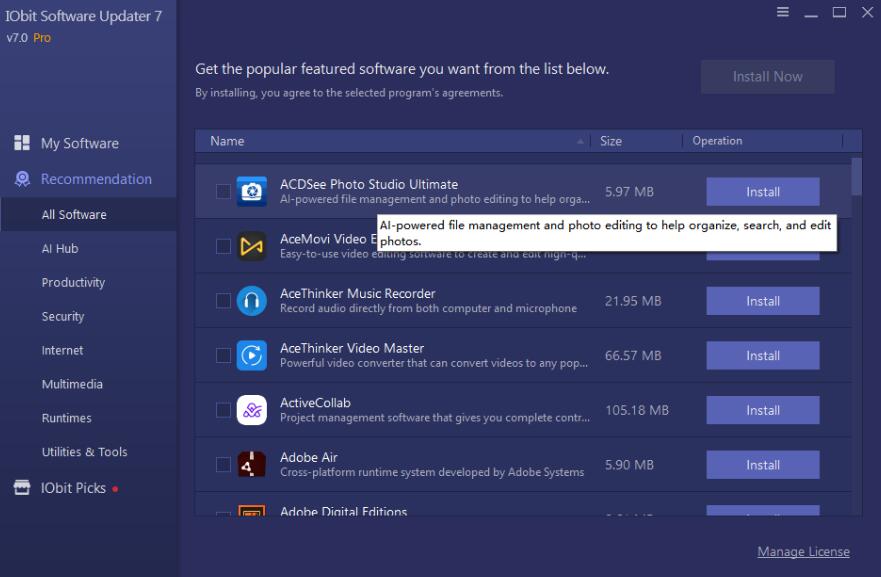This screenshot has width=881, height=577.
Task: Open the Utilities & Tools category
Action: point(84,452)
